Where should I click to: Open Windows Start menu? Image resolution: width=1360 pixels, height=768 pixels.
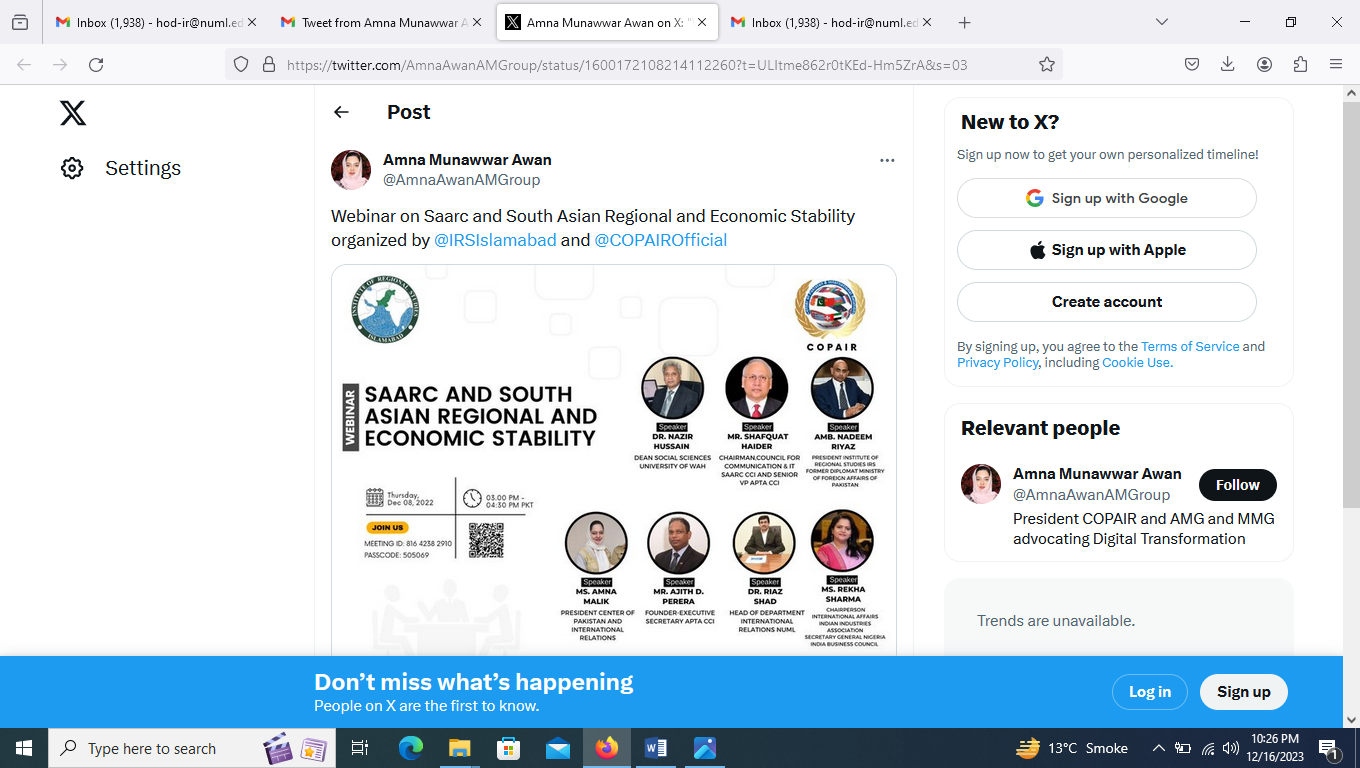pos(23,748)
